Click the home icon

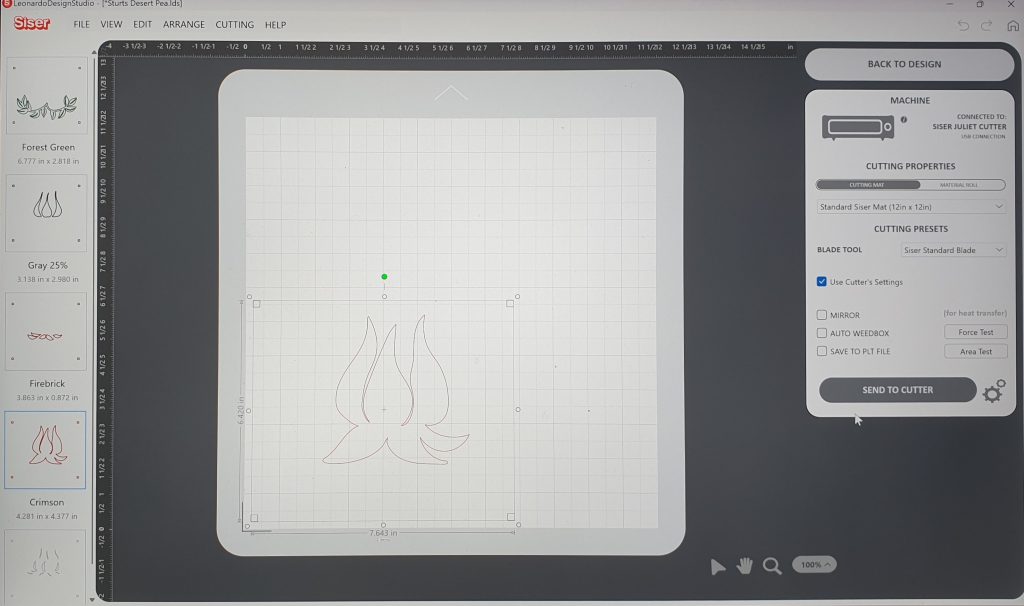coord(1013,25)
